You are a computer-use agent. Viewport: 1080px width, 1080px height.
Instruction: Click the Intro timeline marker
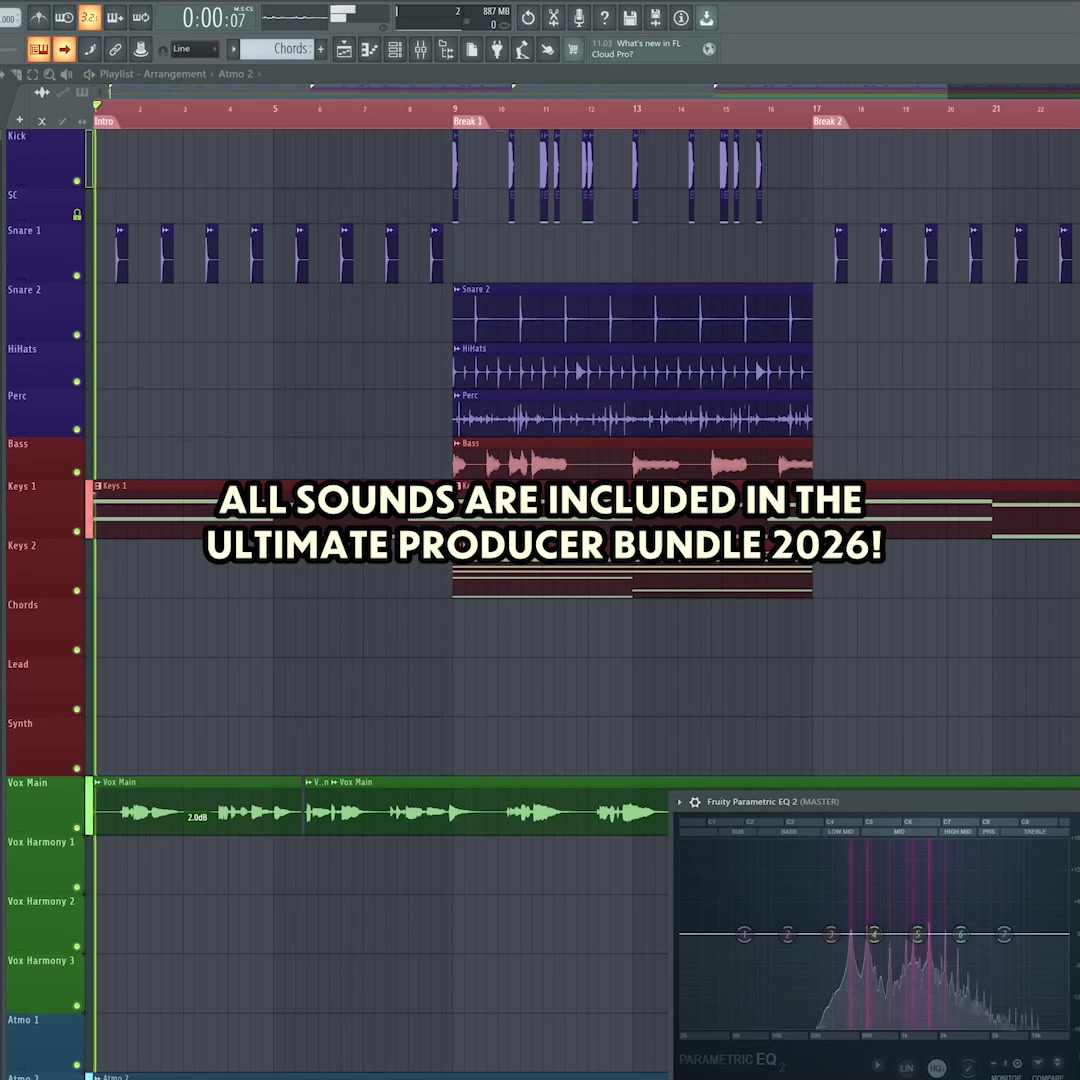[104, 121]
